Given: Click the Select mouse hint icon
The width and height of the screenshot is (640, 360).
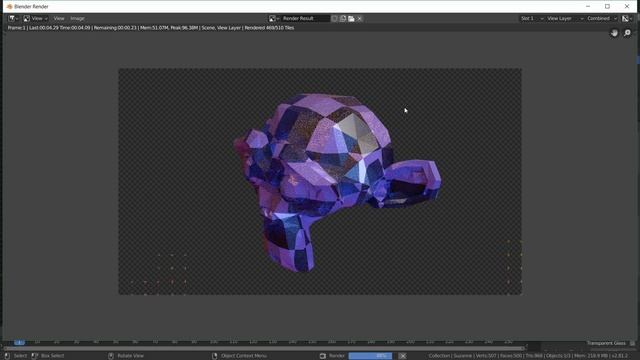Looking at the screenshot, I should click(x=7, y=356).
